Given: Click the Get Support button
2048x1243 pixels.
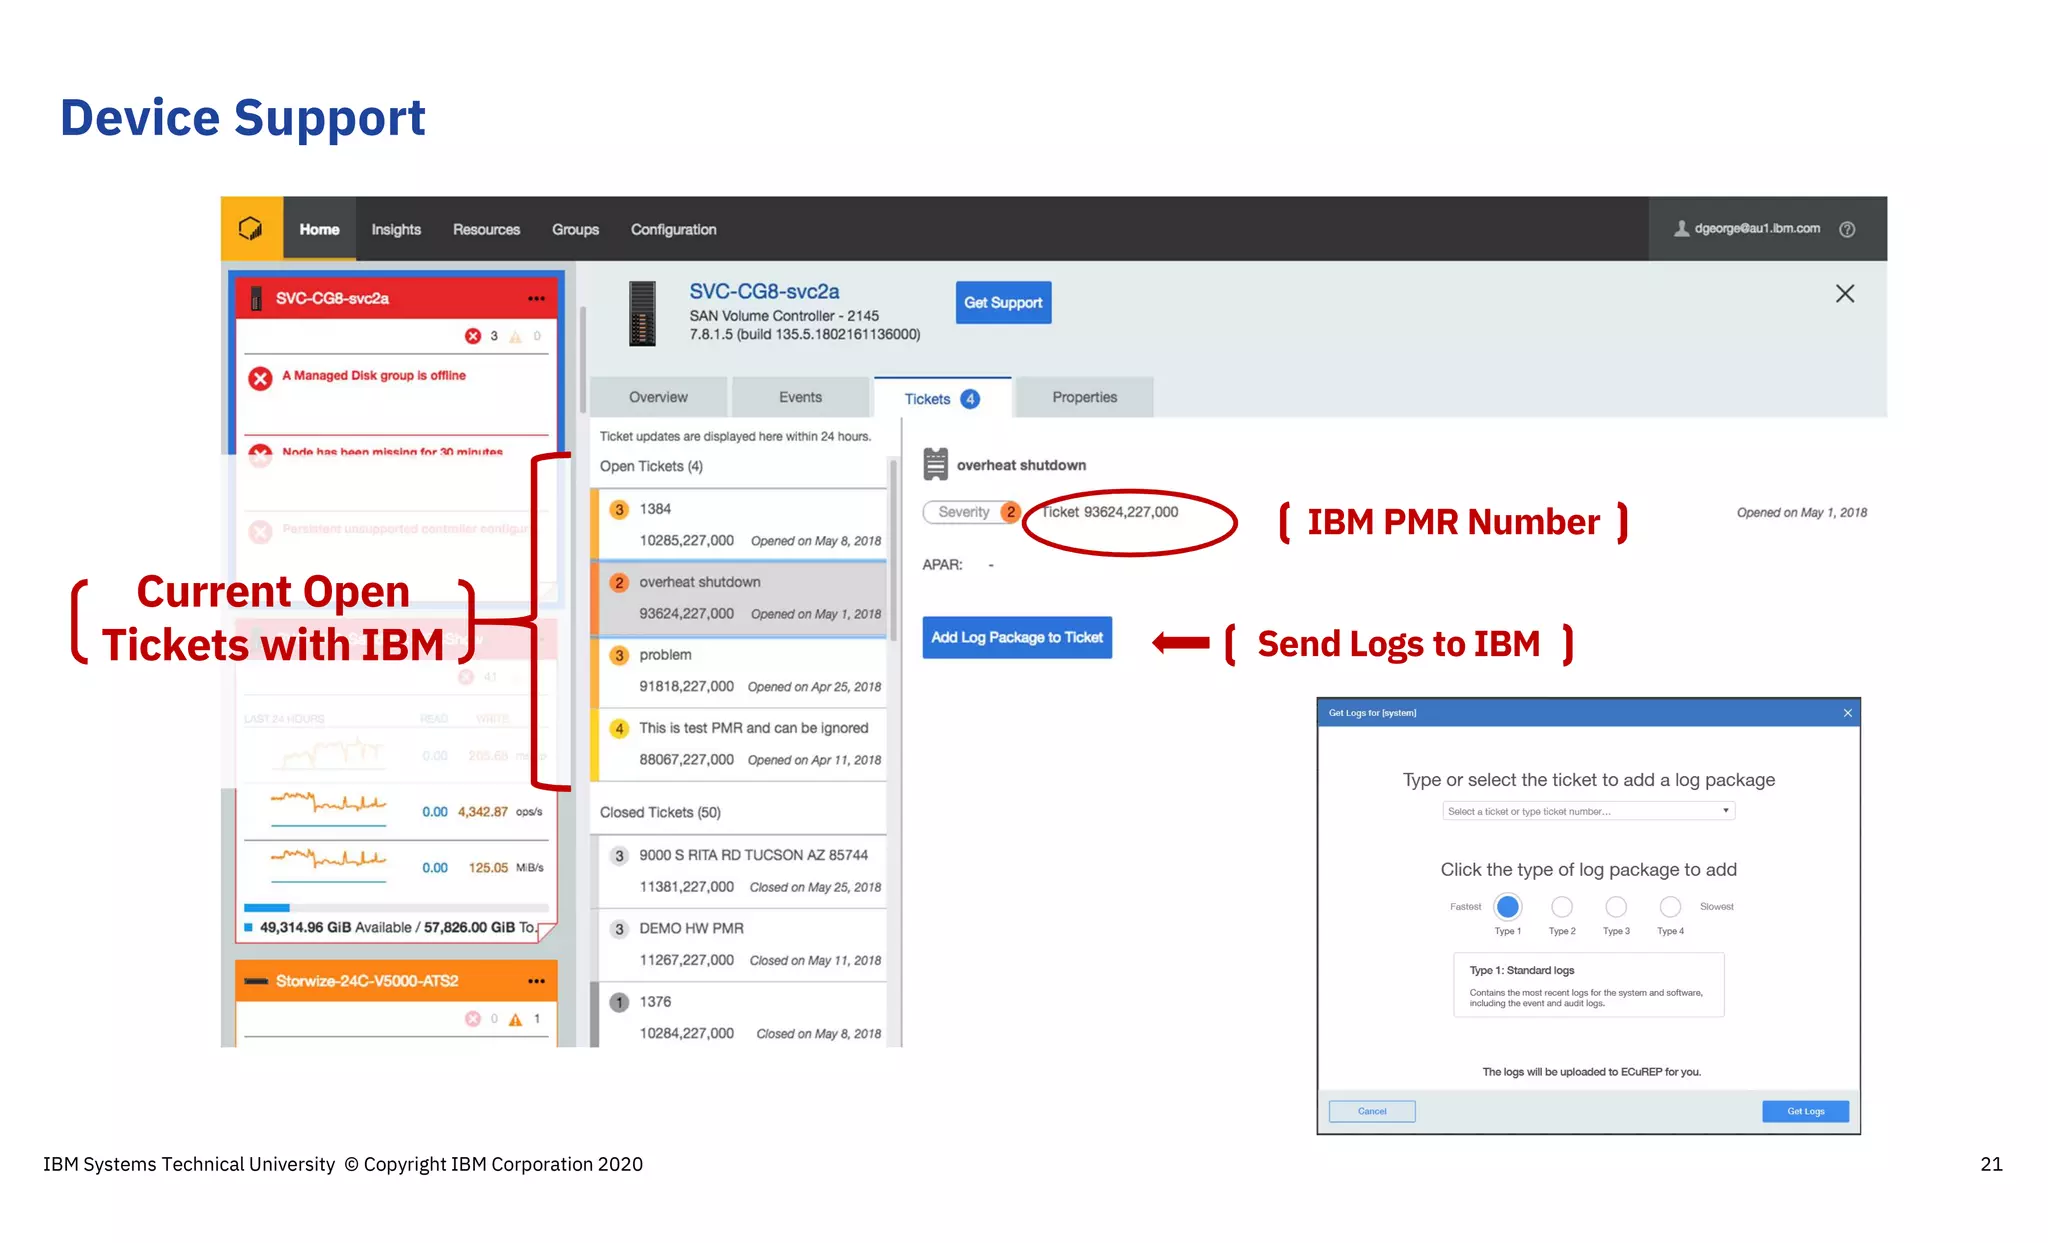Looking at the screenshot, I should (1003, 302).
